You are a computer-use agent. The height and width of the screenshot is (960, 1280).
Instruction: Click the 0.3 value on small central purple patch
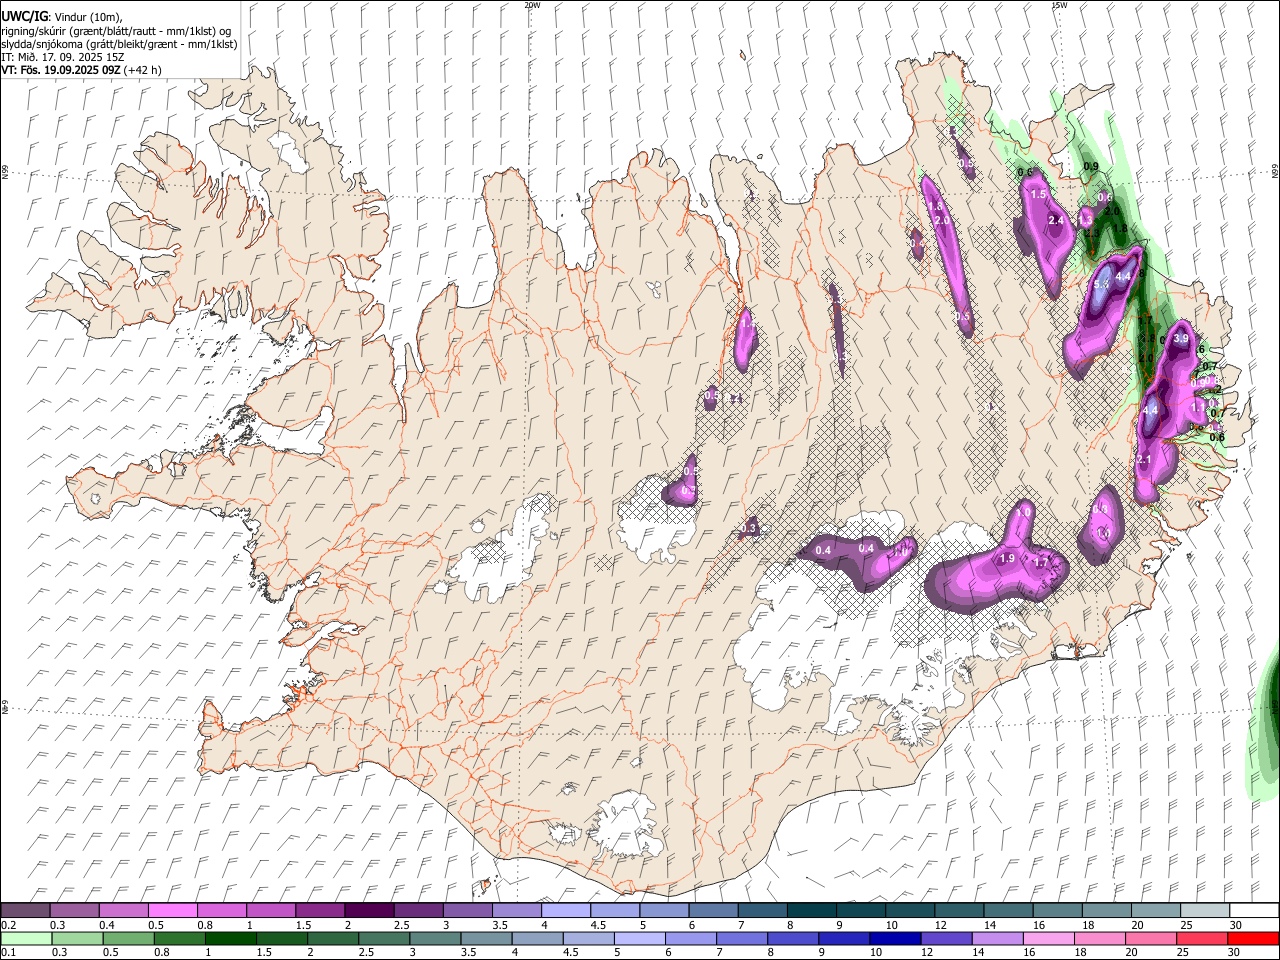[x=749, y=528]
